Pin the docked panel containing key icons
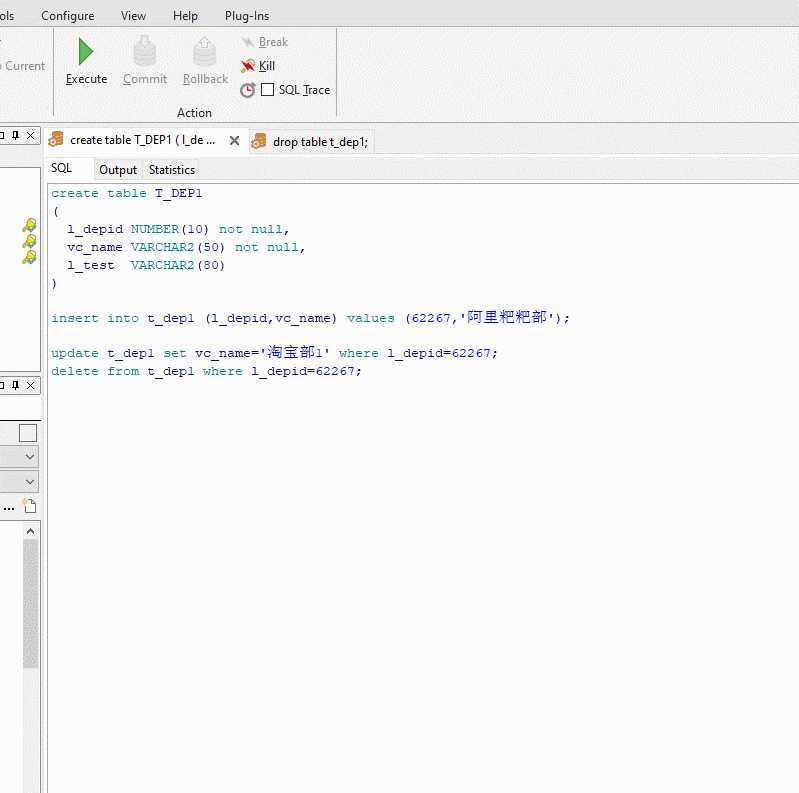The height and width of the screenshot is (793, 799). 16,135
